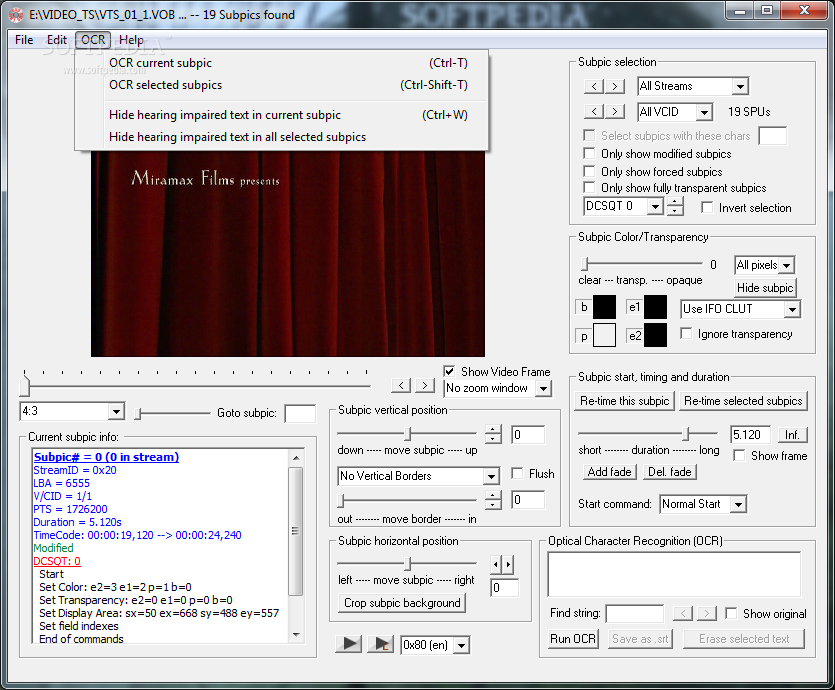
Task: Click the 'p' pattern color label button
Action: (x=584, y=336)
